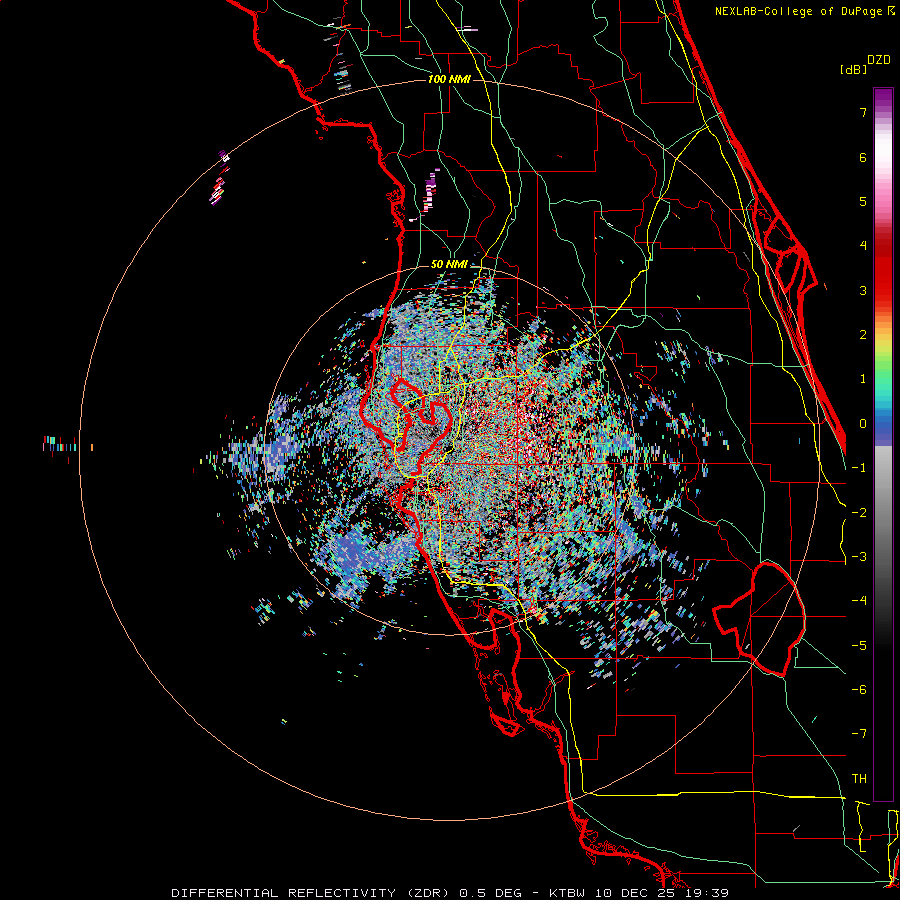Click the 1 value on color scale
This screenshot has width=900, height=900.
(x=863, y=379)
